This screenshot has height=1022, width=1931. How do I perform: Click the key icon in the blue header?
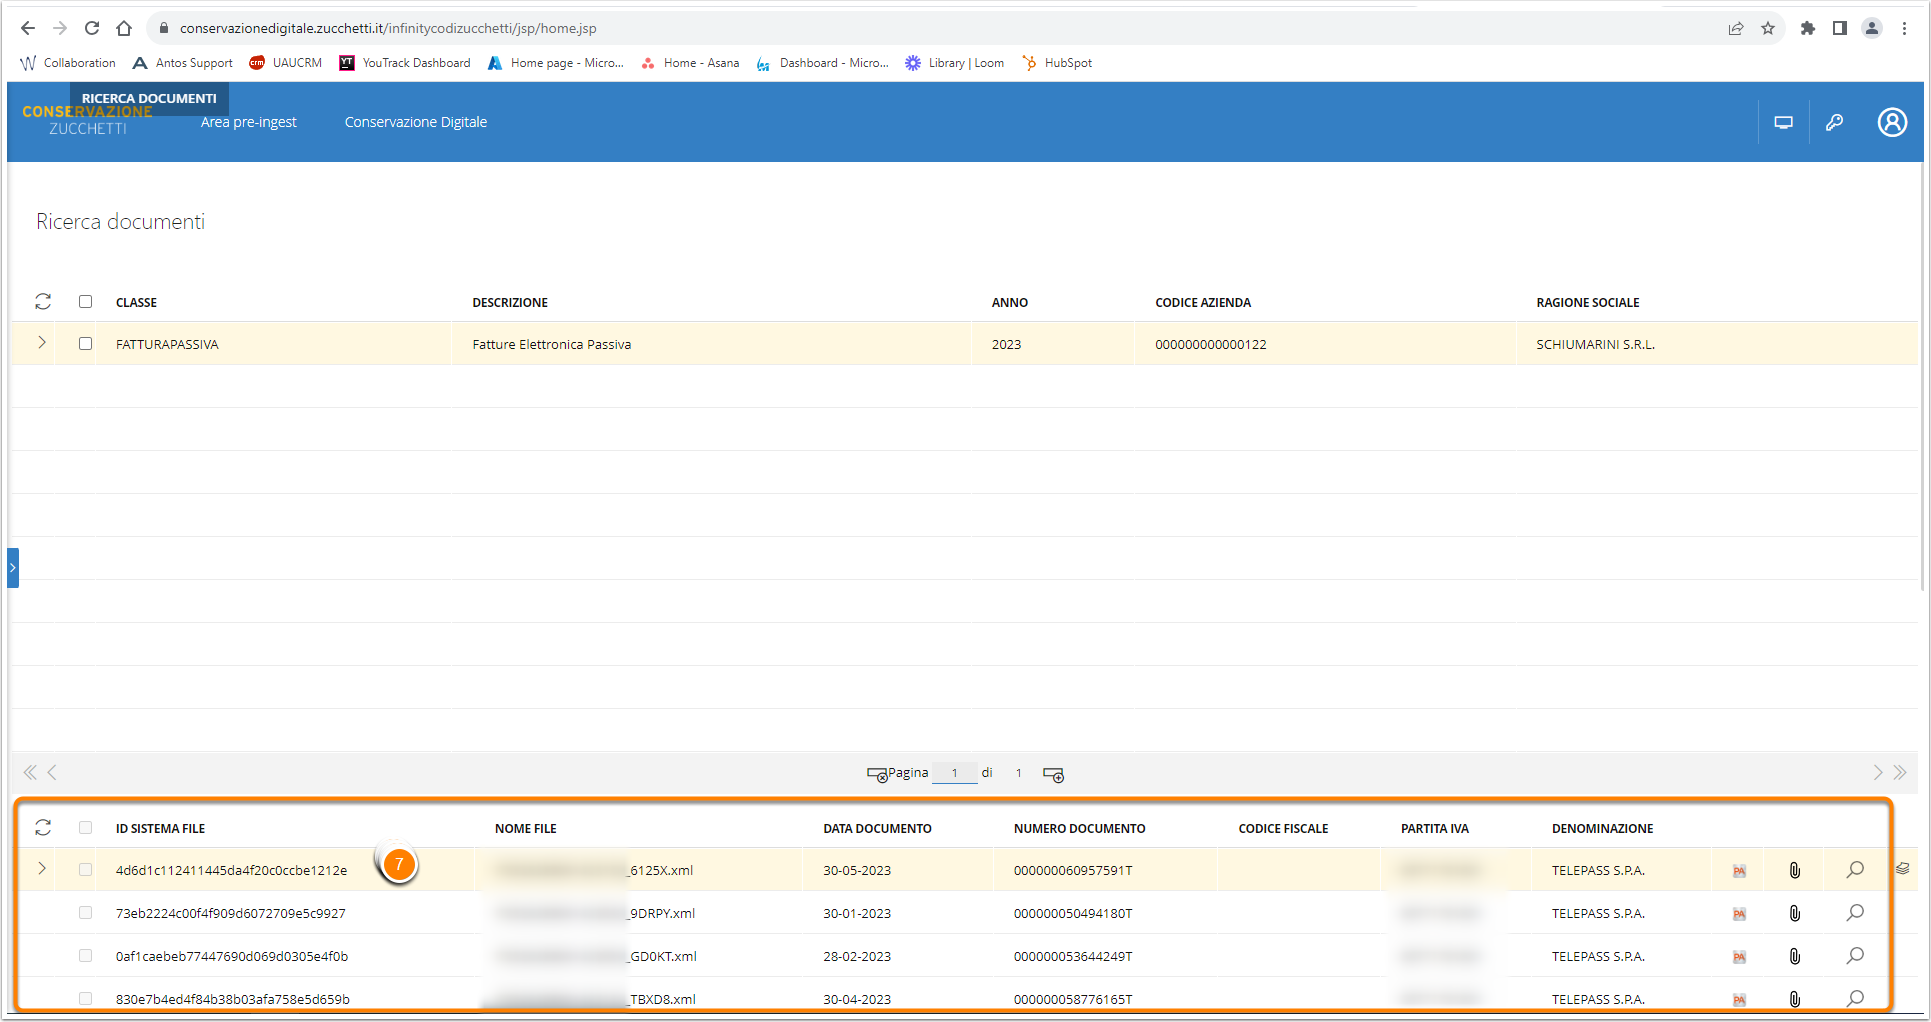point(1834,122)
